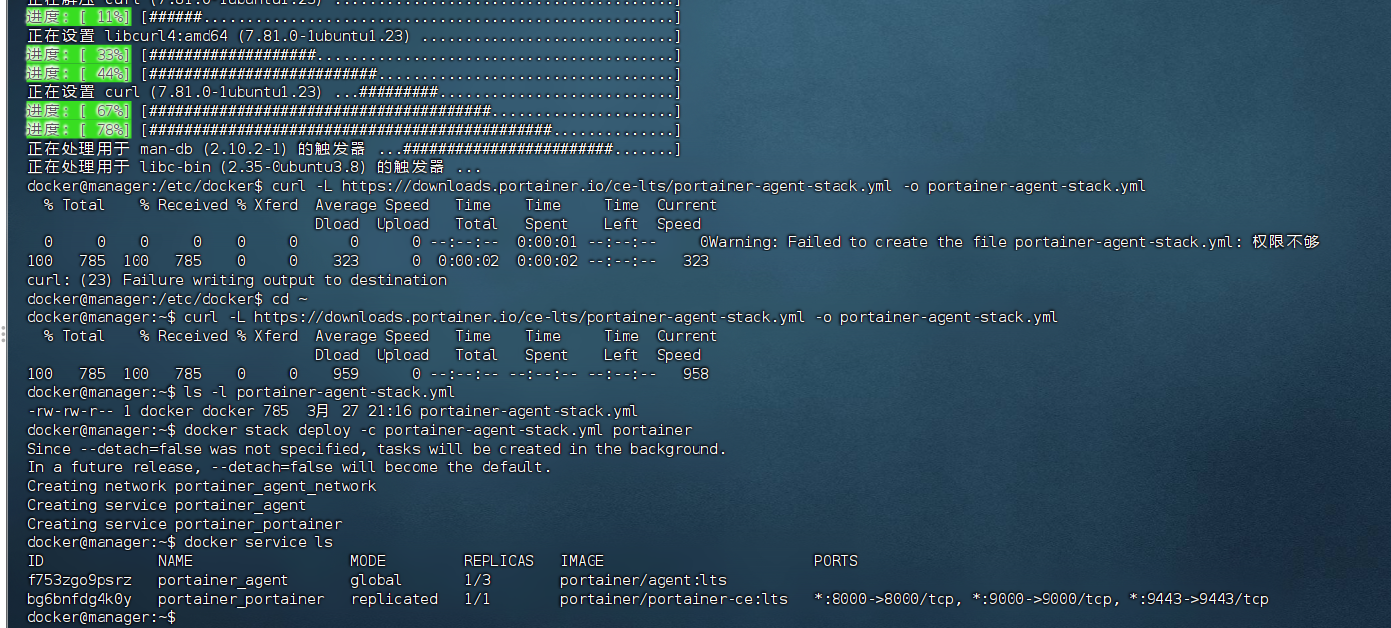
Task: Click 'Creating service portainer_portainer' line
Action: pyautogui.click(x=184, y=524)
